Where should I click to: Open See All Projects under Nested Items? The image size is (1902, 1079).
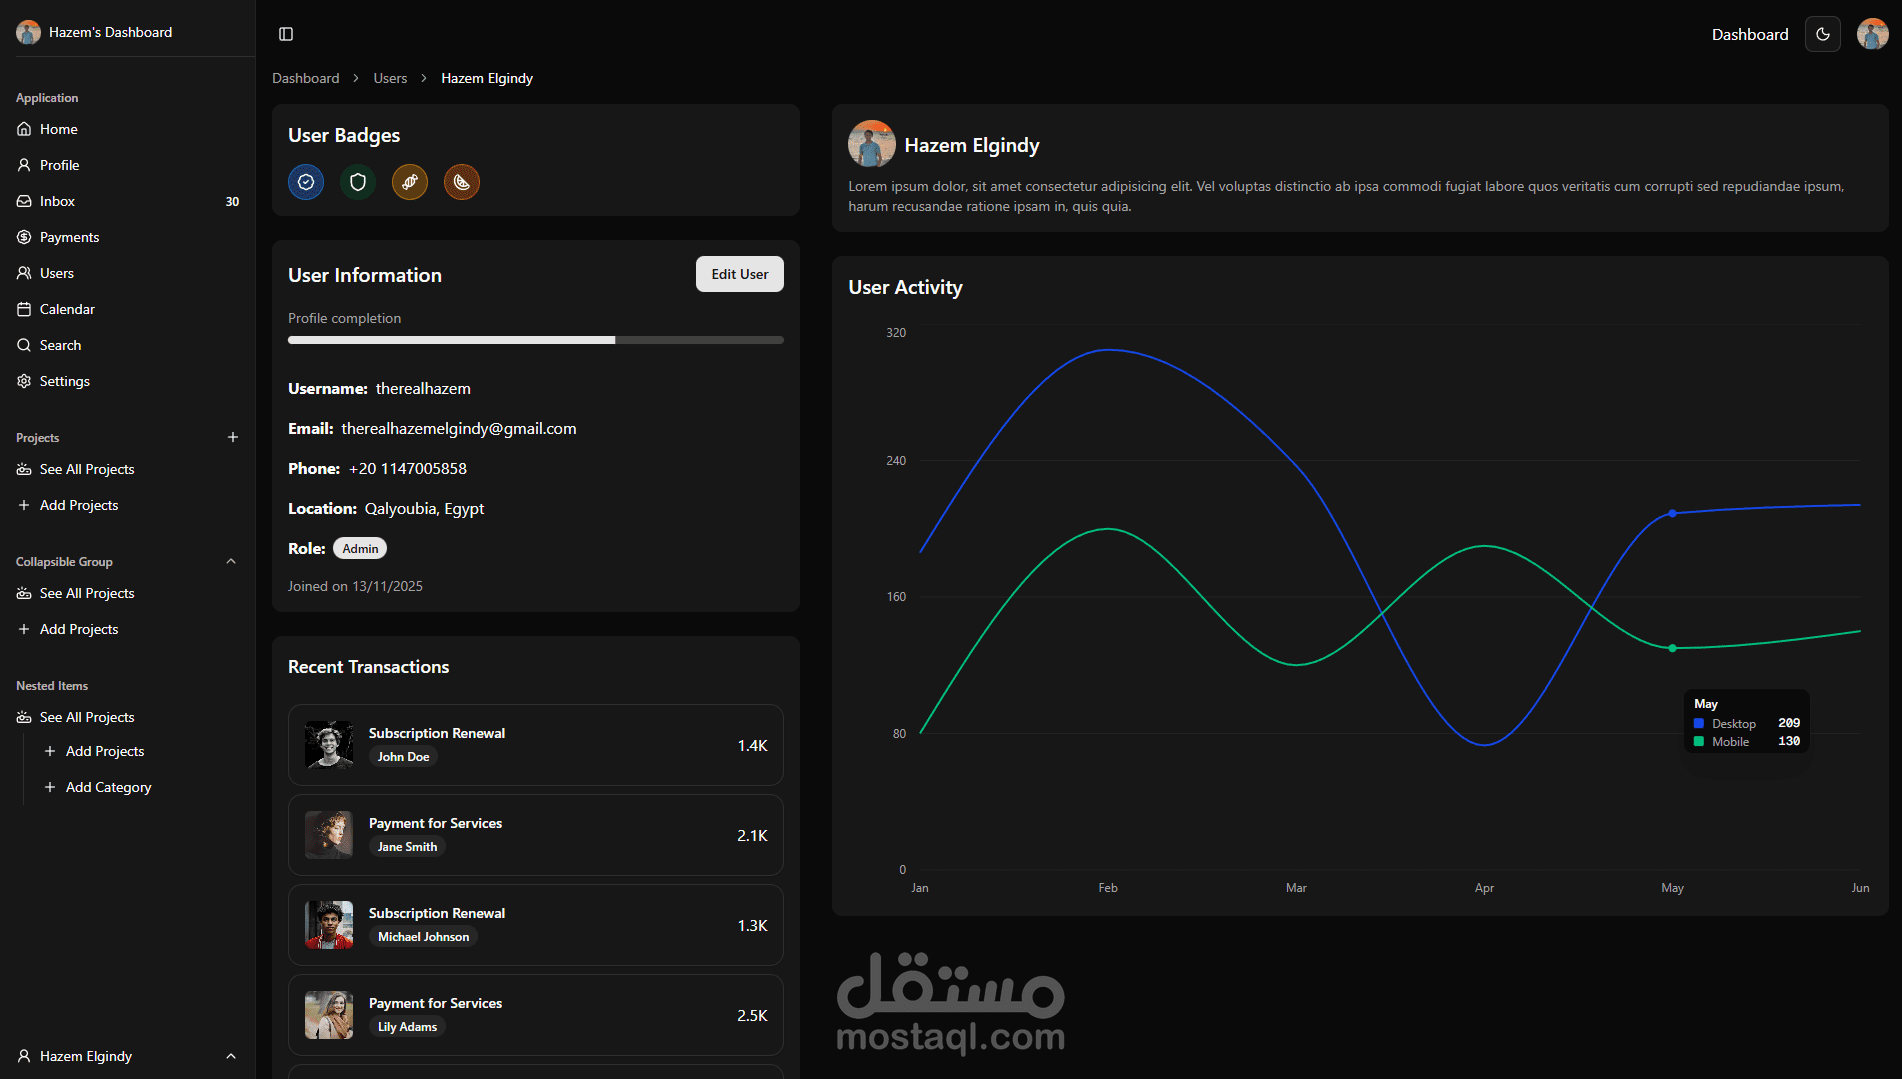(x=128, y=717)
